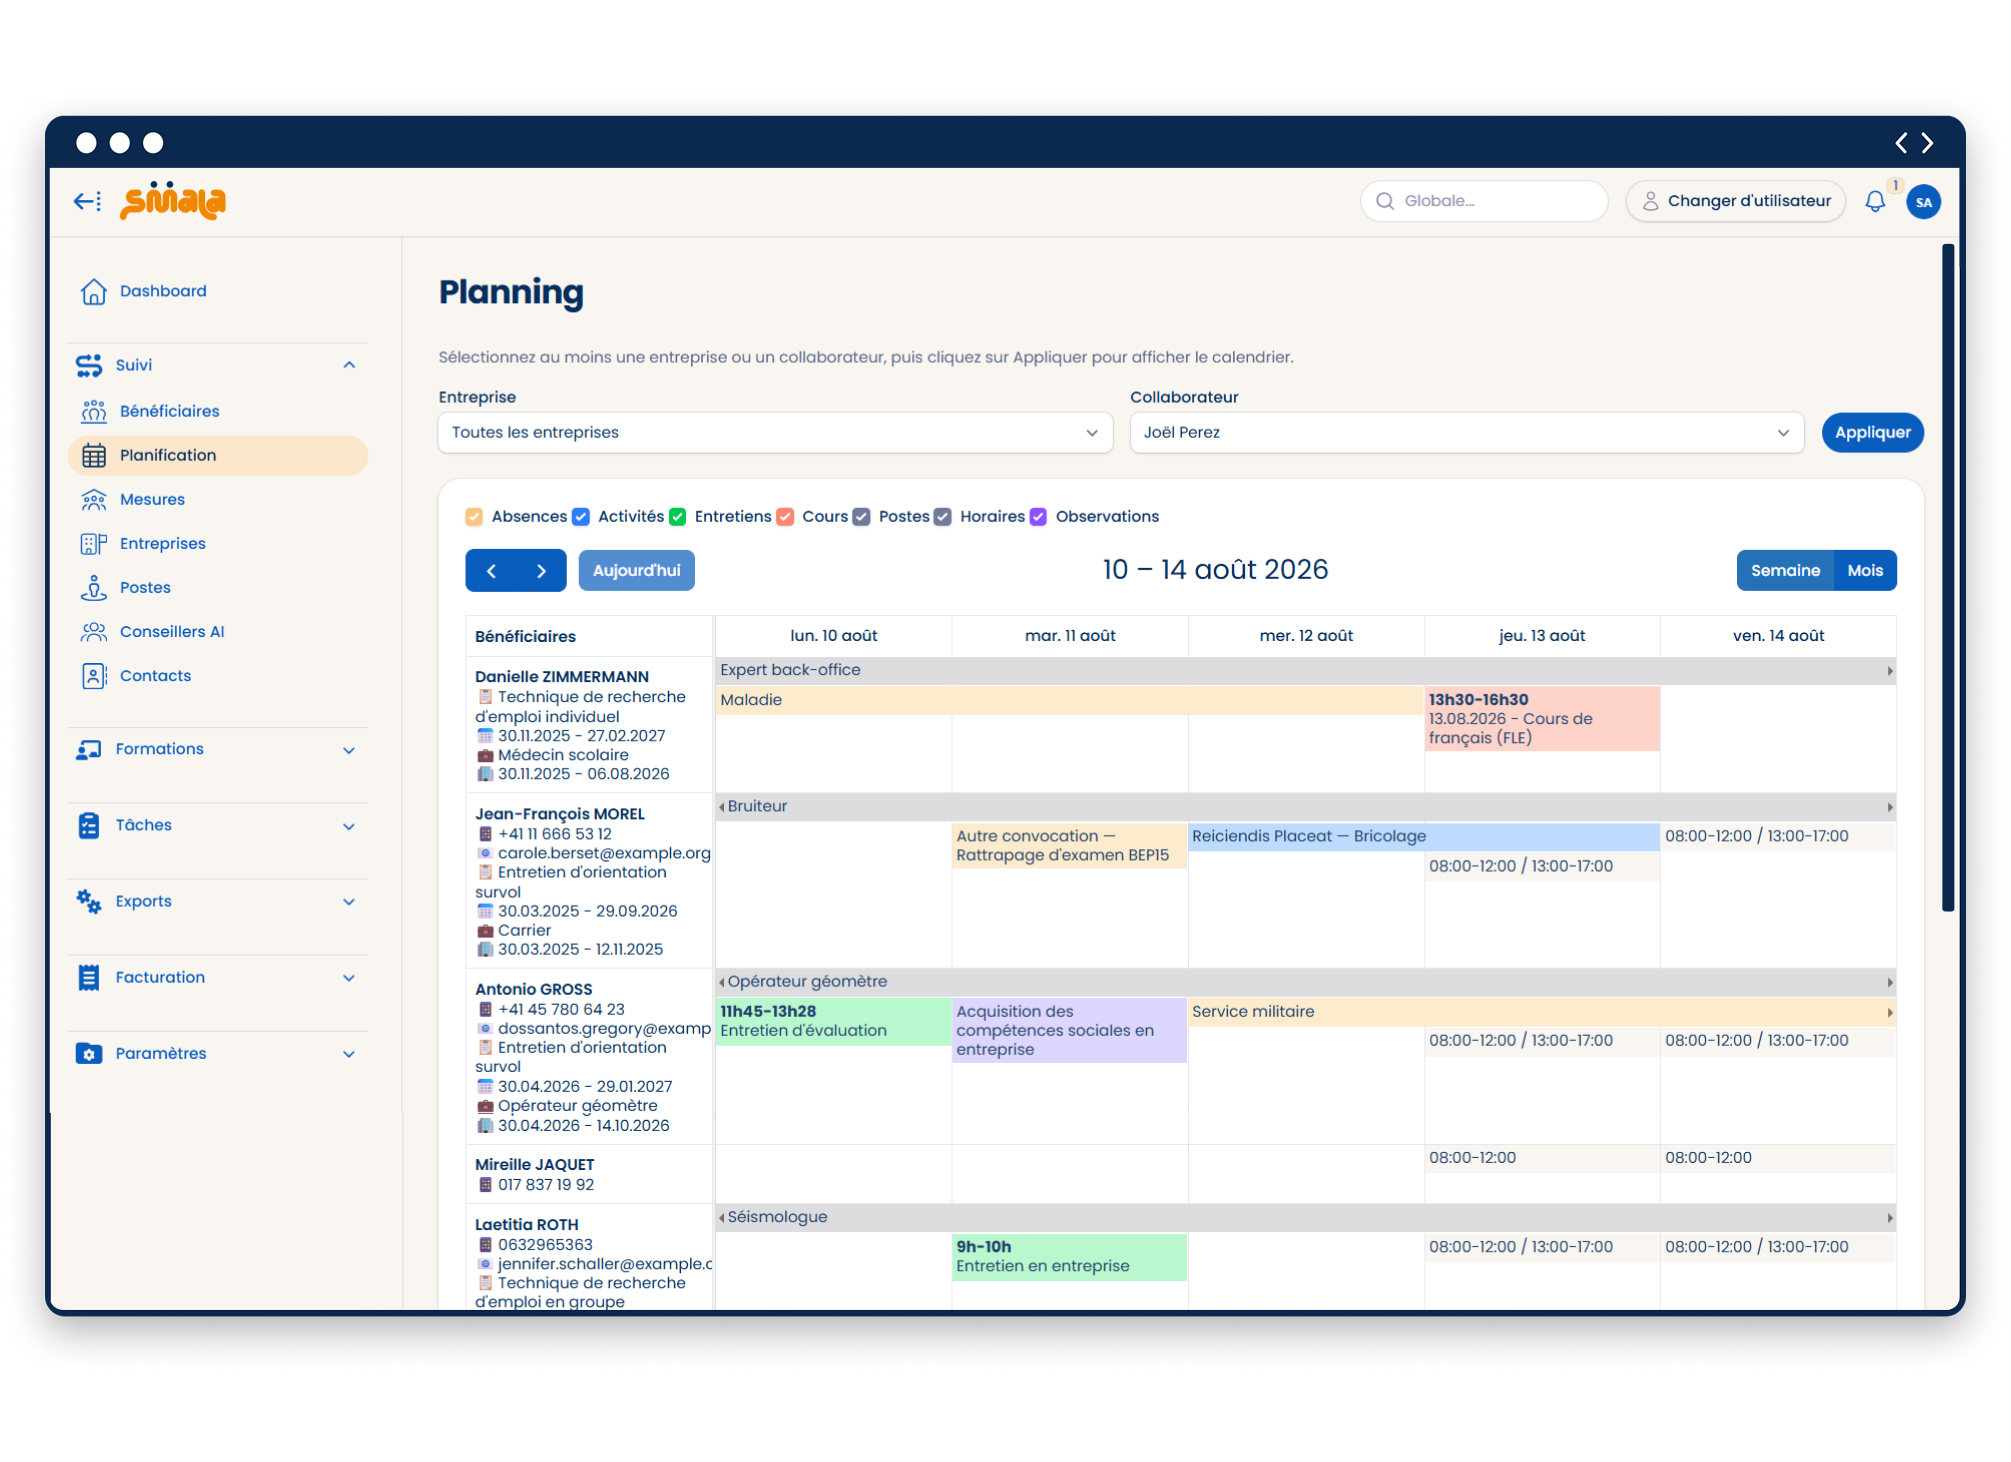Click the Mesures icon

click(x=94, y=499)
